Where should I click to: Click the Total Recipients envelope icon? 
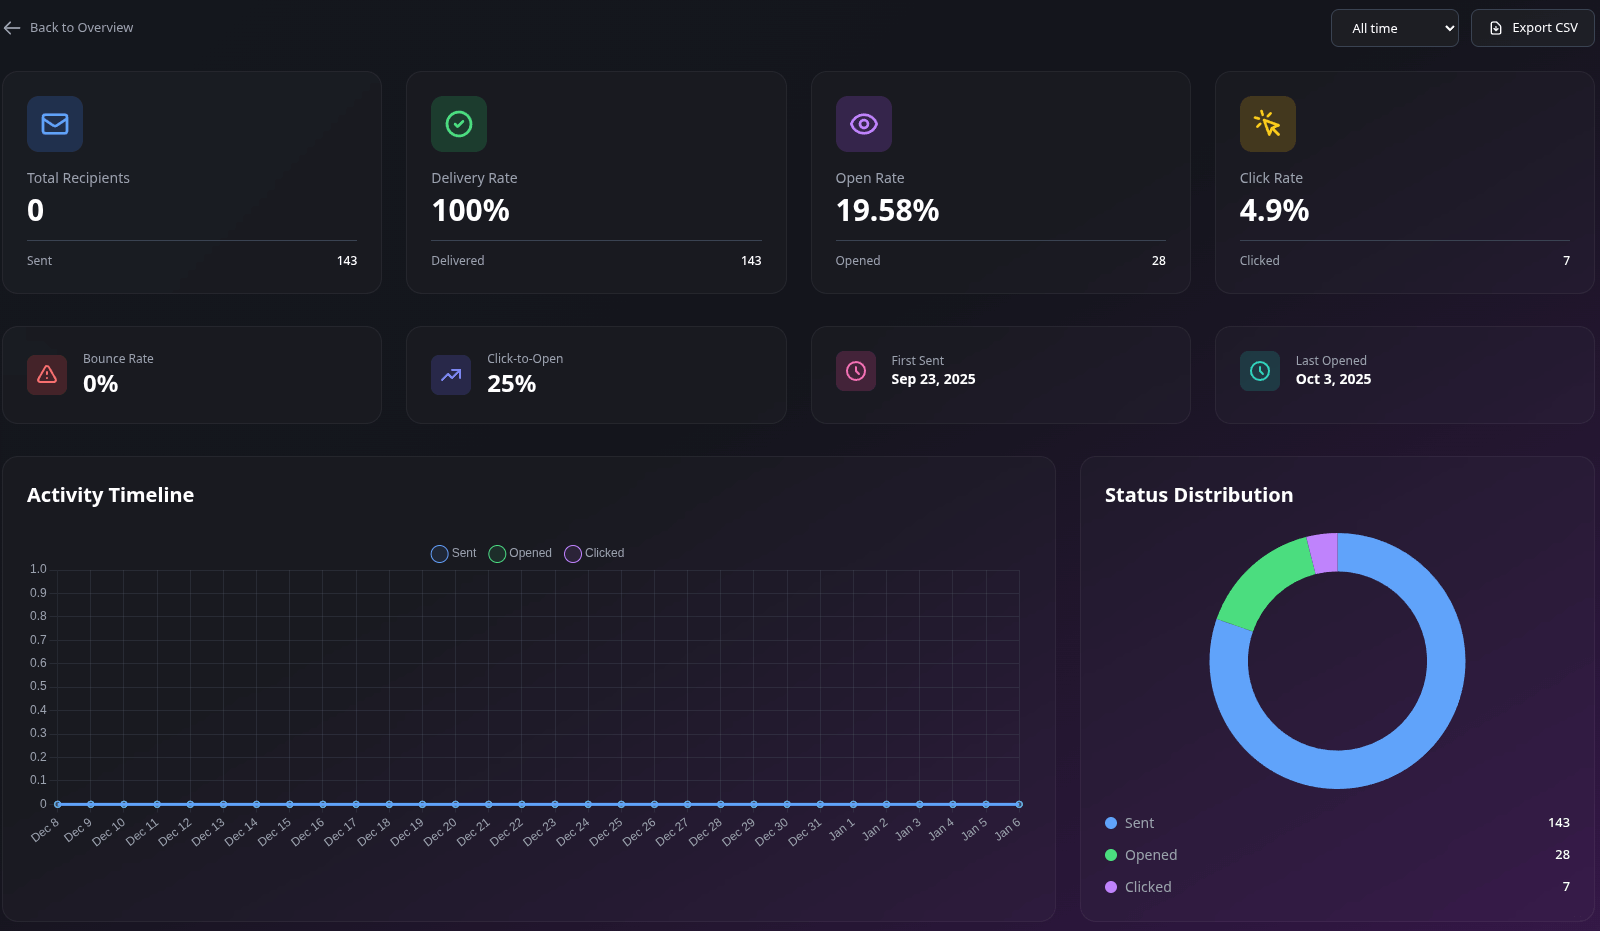[x=55, y=124]
